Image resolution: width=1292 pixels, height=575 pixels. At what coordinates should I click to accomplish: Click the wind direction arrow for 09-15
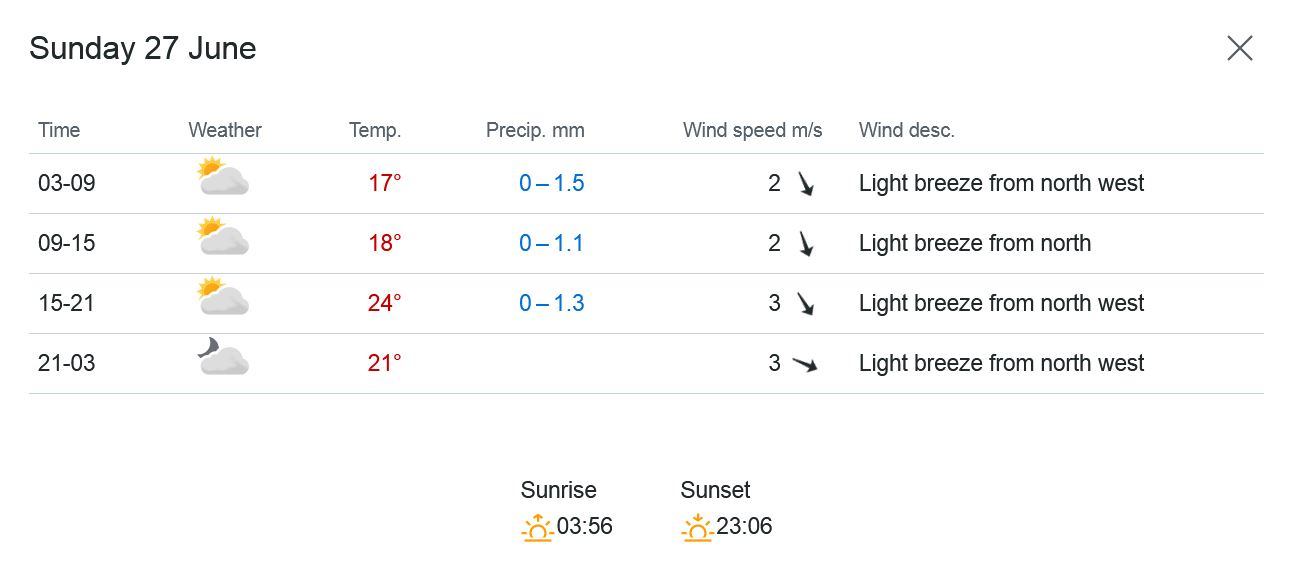point(805,244)
